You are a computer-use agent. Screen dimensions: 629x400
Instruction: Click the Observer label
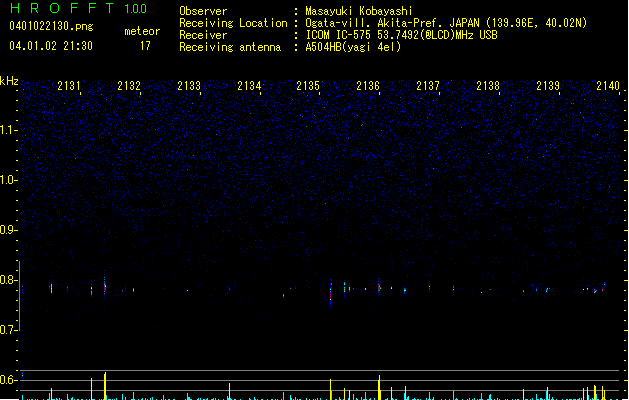point(203,11)
